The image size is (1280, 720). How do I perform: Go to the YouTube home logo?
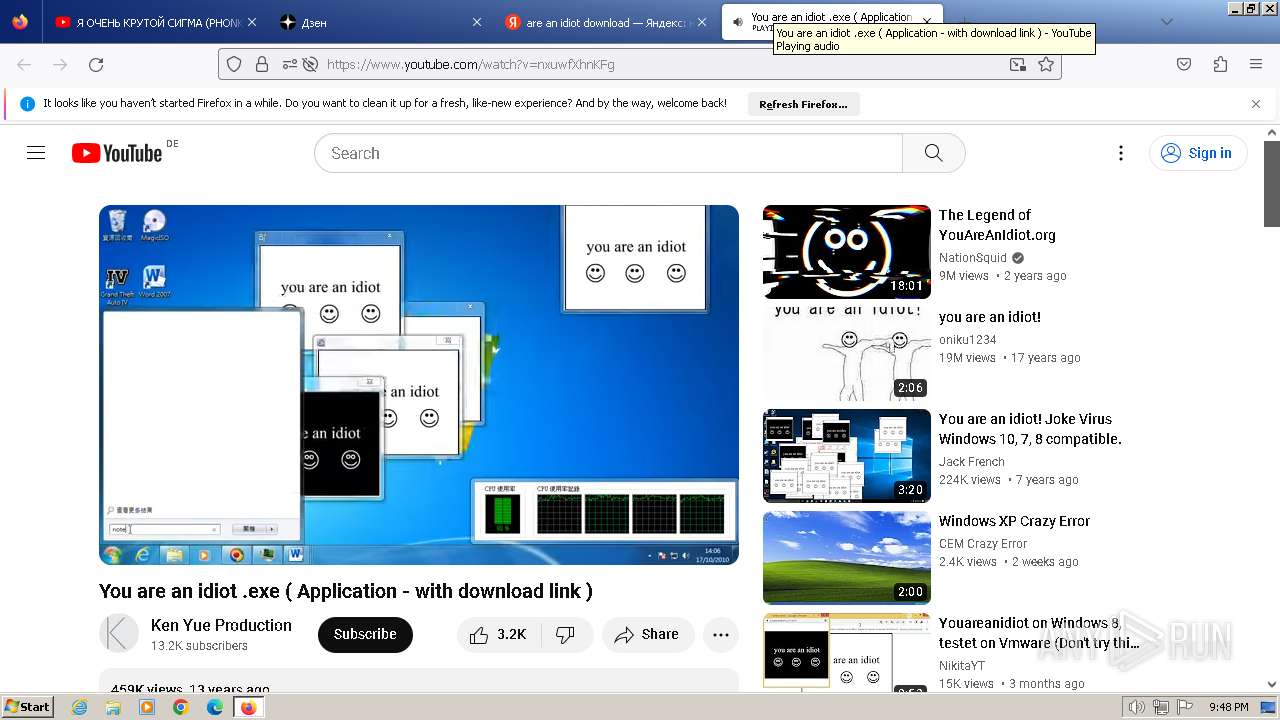click(117, 153)
